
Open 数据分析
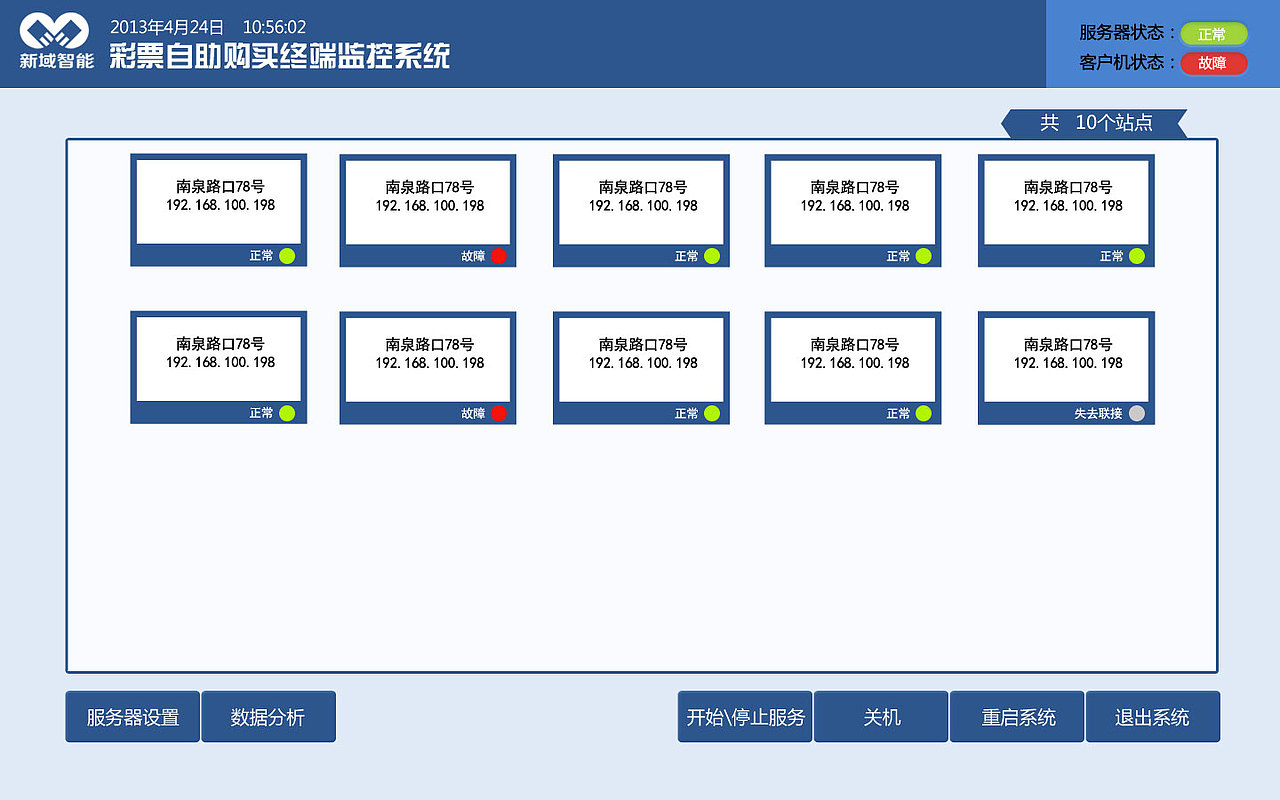point(268,717)
